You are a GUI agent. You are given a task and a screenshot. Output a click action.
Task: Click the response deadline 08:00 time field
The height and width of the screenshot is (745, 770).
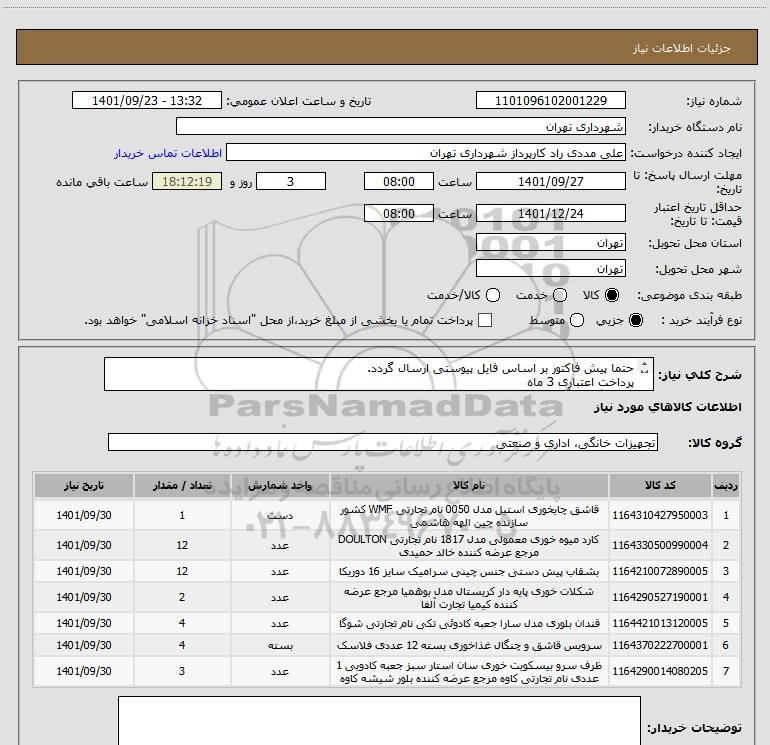pos(399,181)
